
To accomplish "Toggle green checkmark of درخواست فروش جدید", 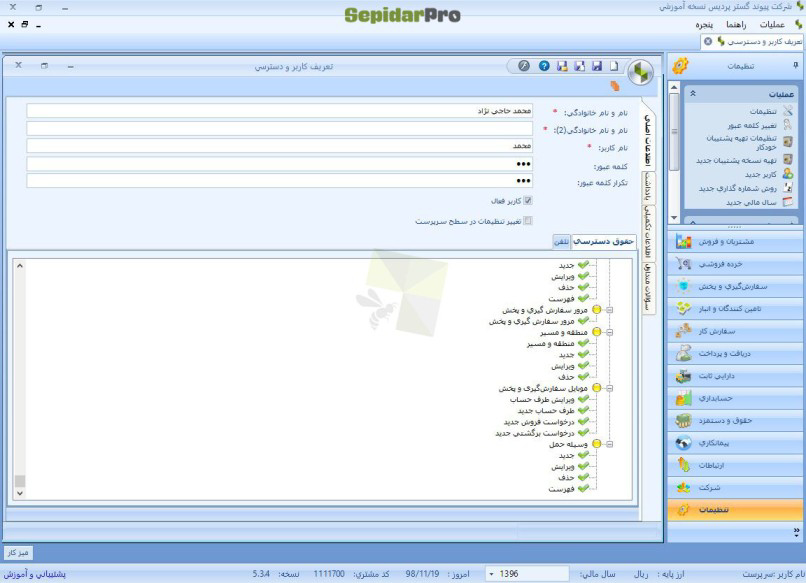I will pos(583,422).
